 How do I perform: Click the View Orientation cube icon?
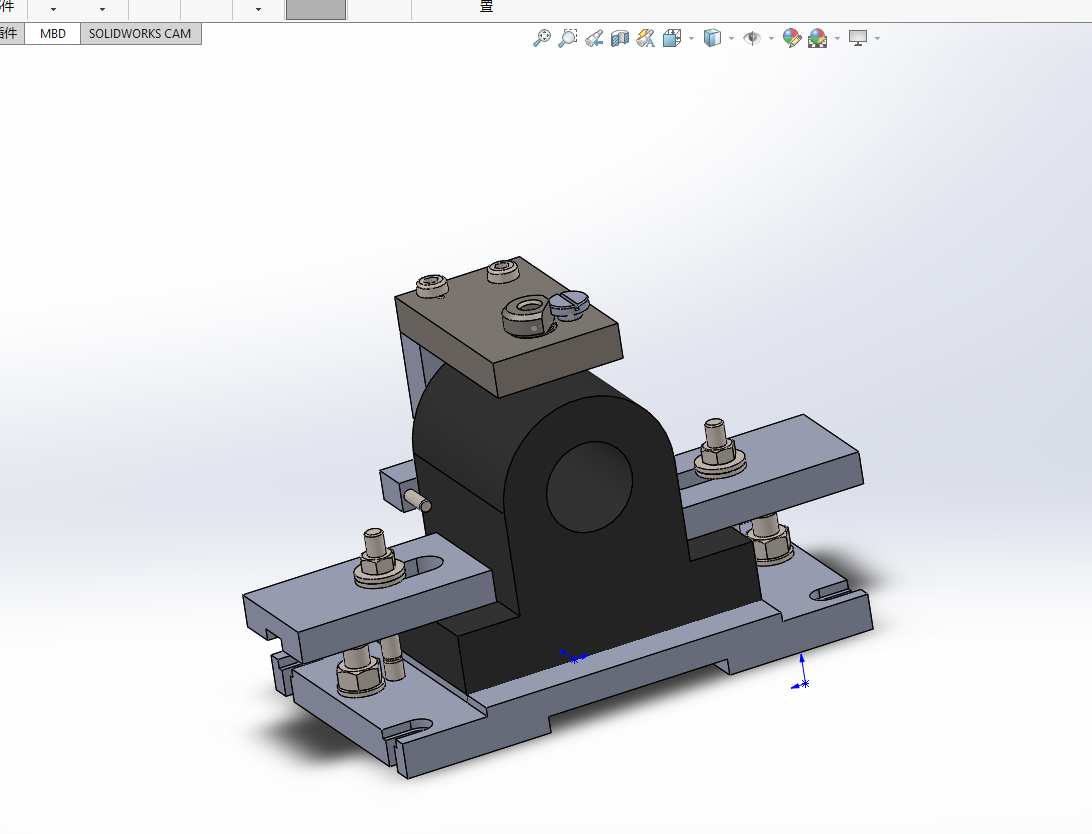(x=672, y=38)
